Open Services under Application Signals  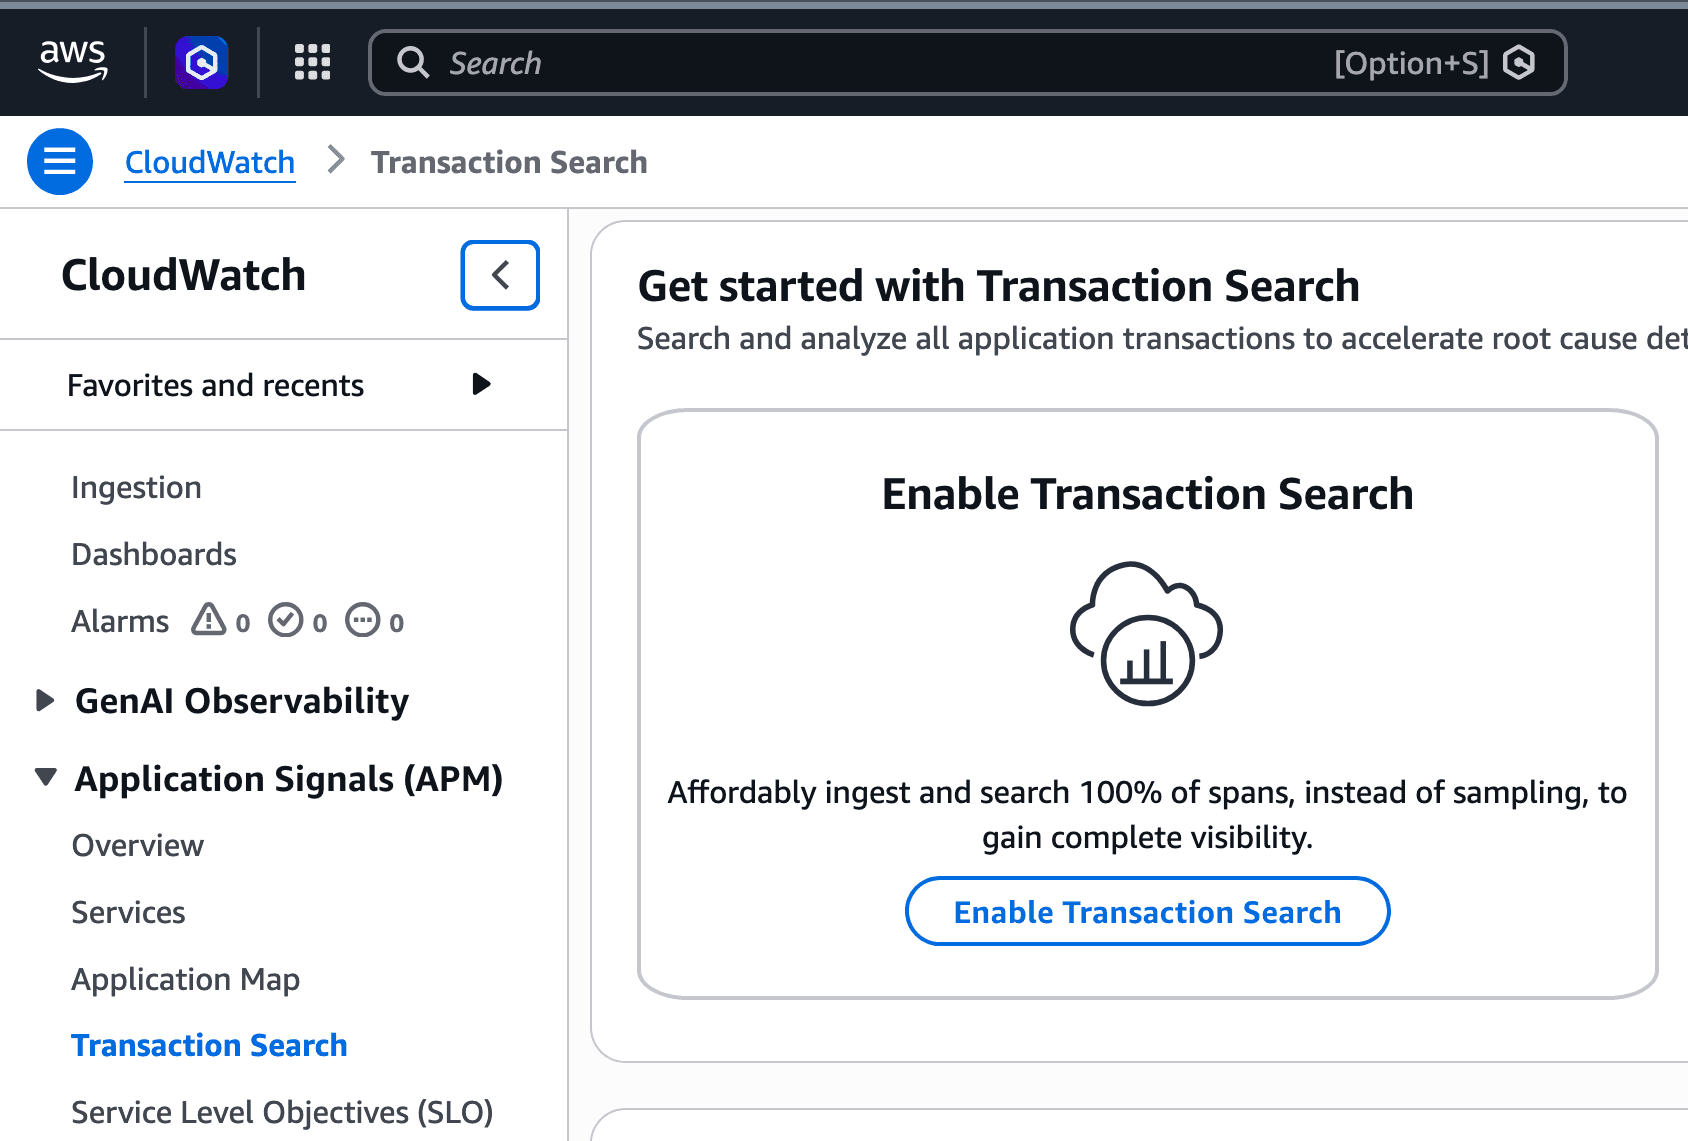tap(129, 912)
